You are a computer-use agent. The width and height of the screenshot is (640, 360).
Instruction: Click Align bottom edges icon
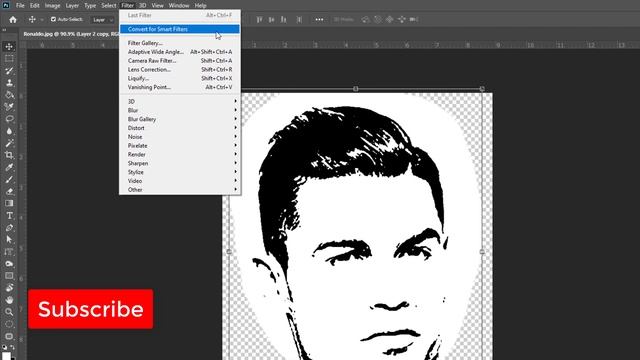point(283,19)
